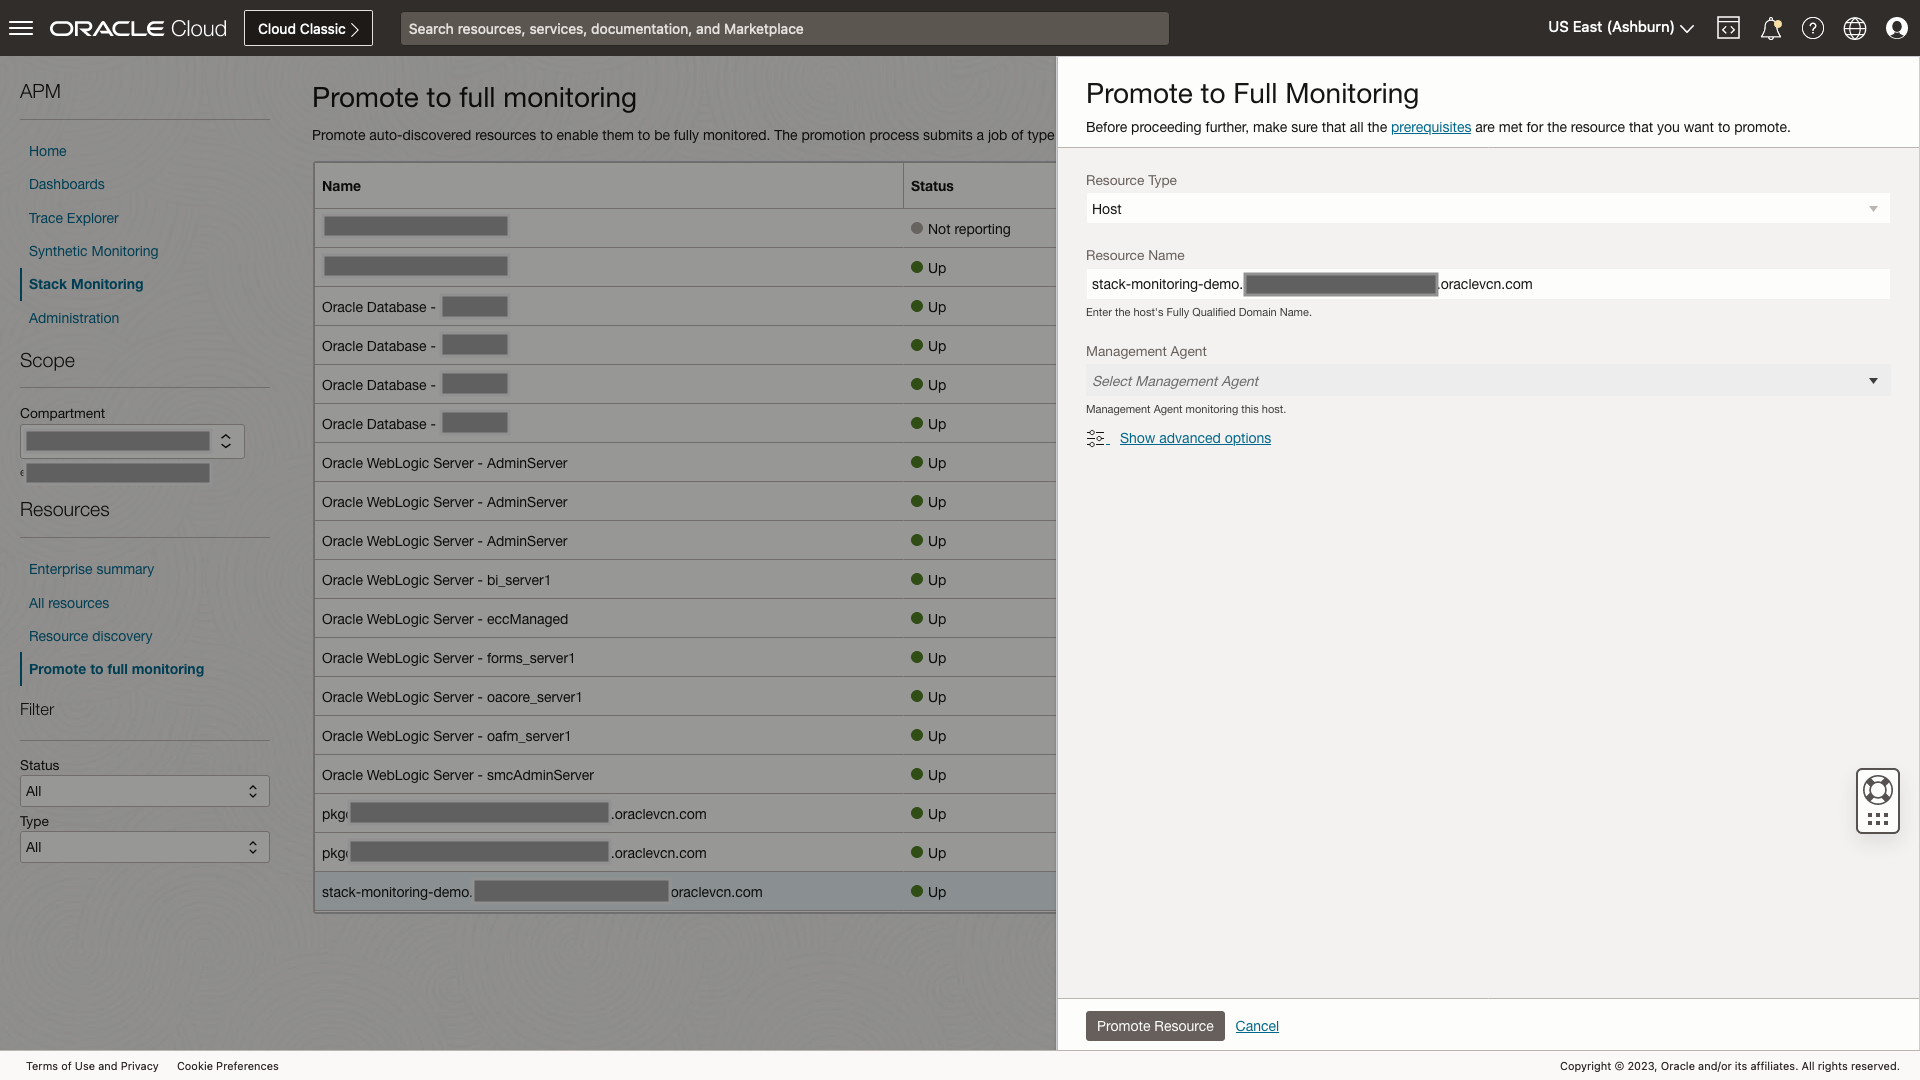Click the Promote Resource button

coord(1154,1026)
